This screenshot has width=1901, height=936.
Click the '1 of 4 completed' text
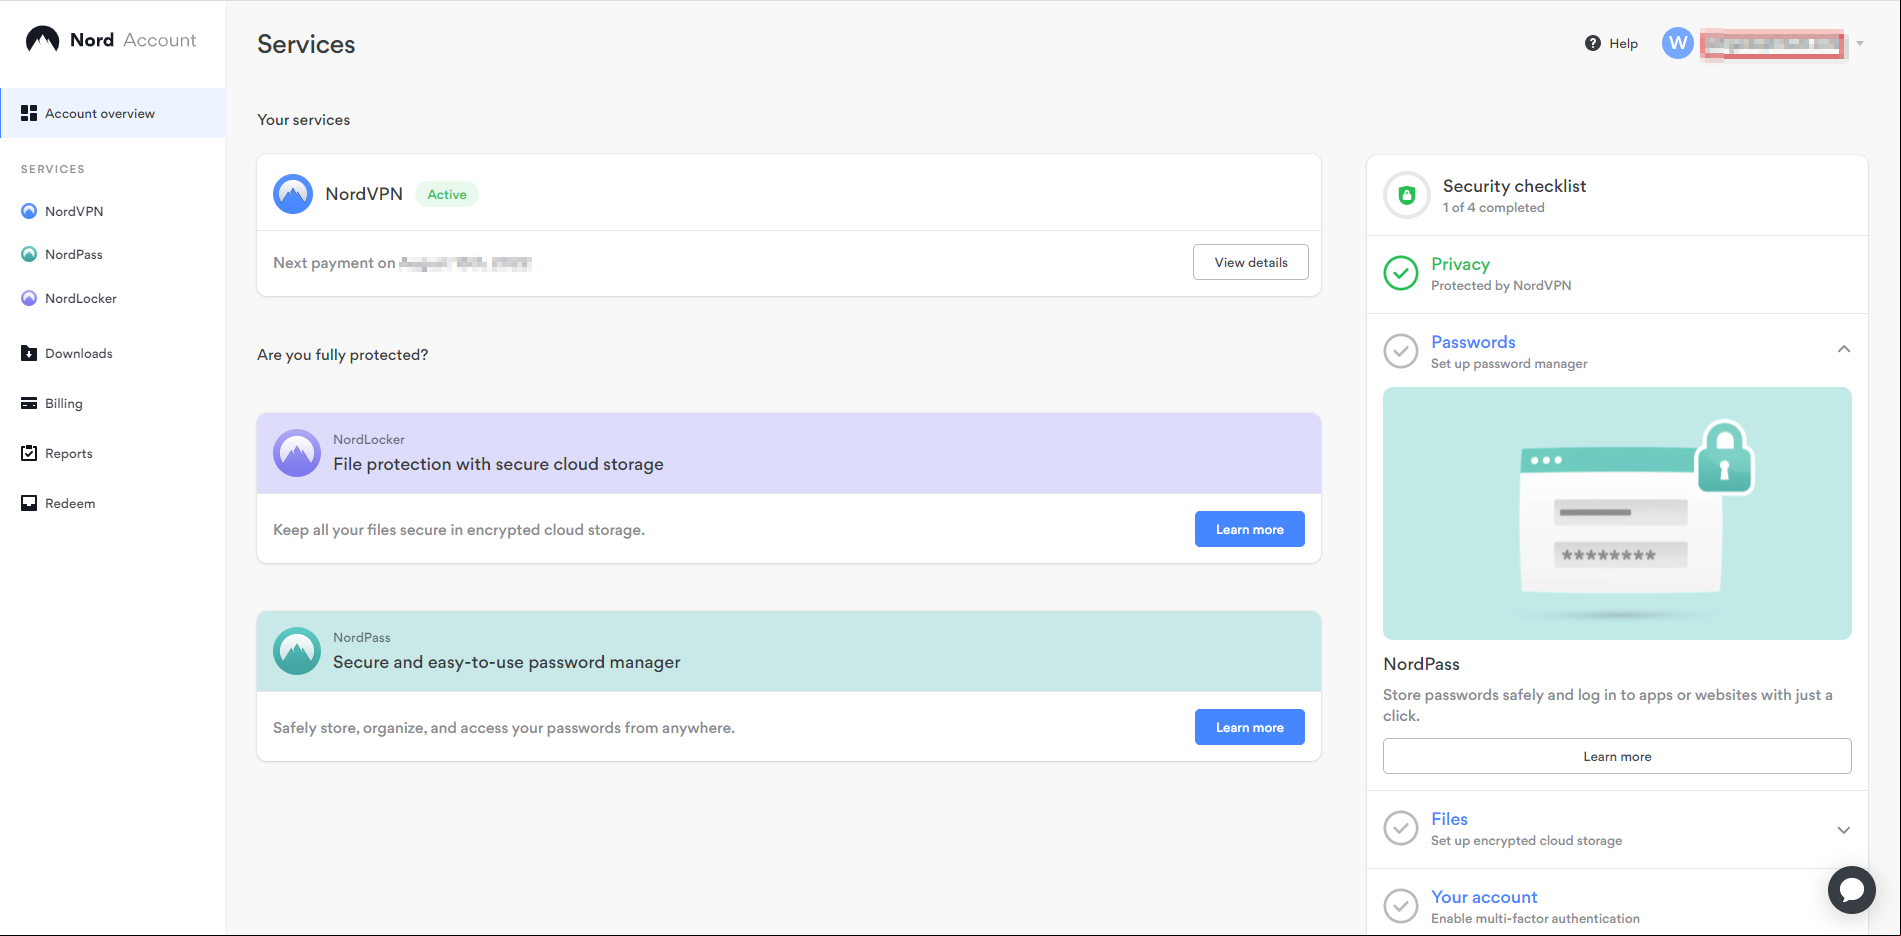[x=1493, y=208]
